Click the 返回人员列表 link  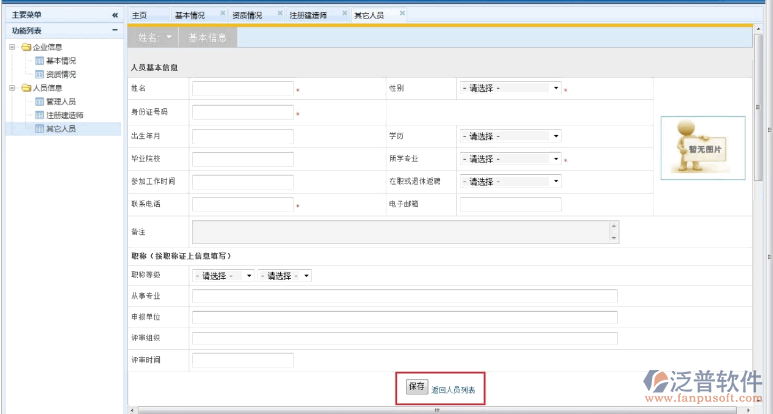[453, 388]
